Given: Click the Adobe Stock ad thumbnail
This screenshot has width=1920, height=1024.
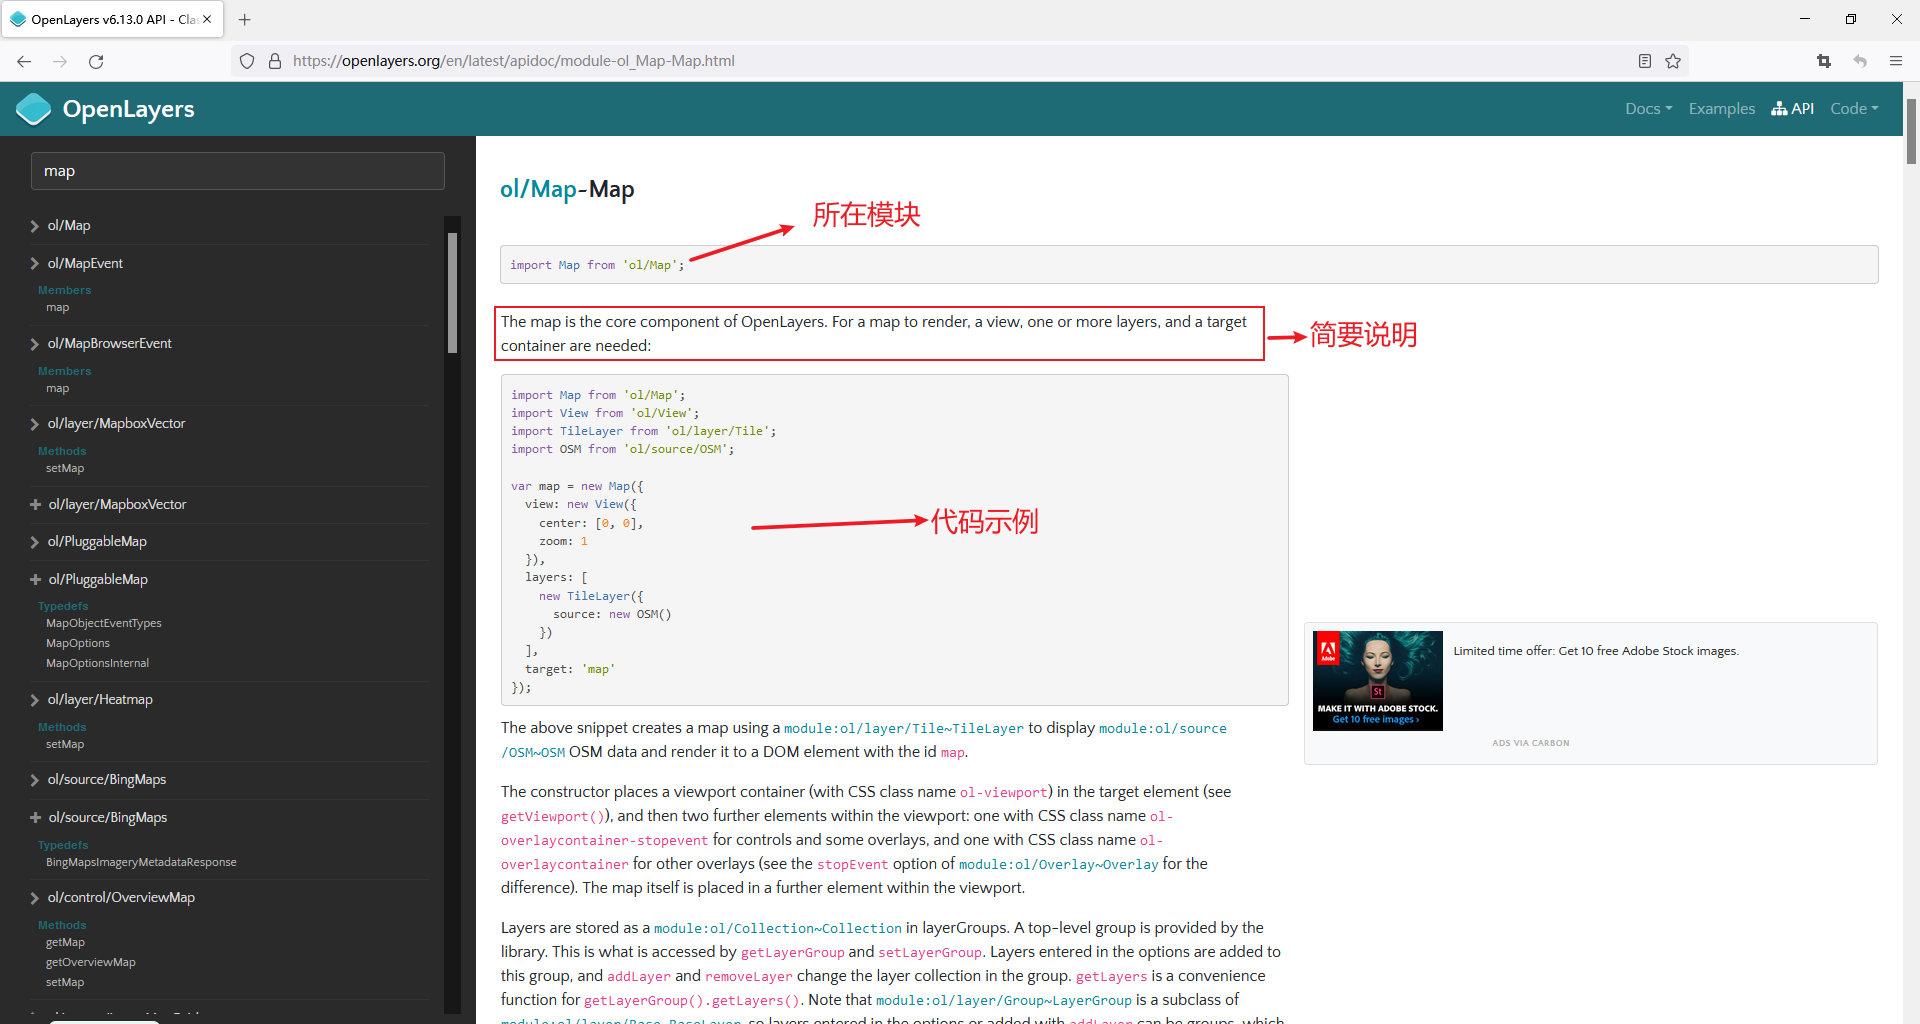Looking at the screenshot, I should pos(1377,680).
